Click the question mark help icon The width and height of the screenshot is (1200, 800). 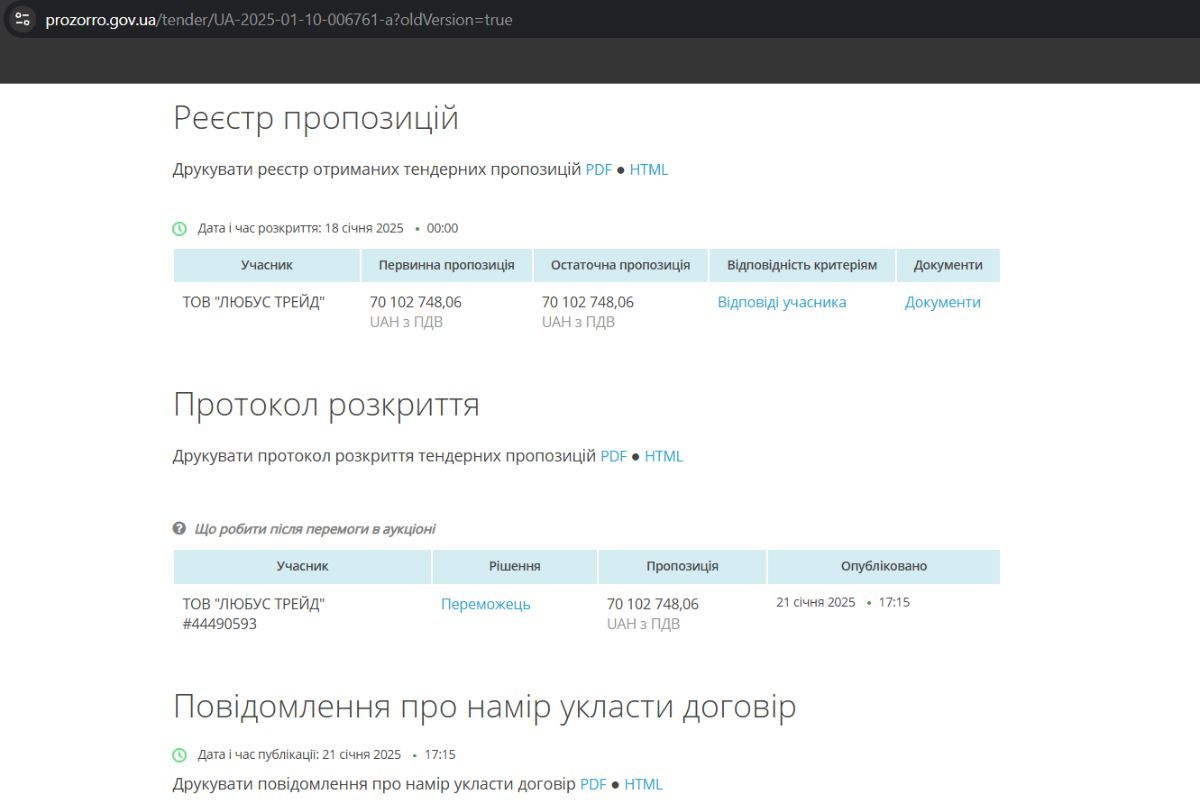coord(179,528)
